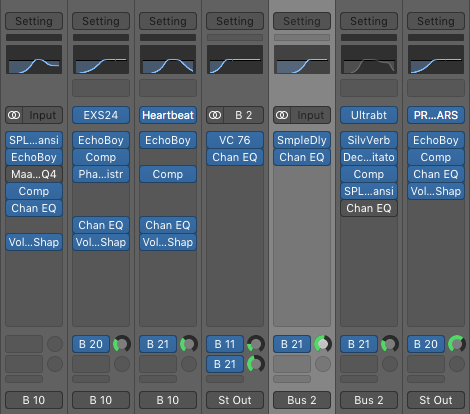
Task: Click empty MIDI FX slot above EXS24
Action: pos(101,88)
